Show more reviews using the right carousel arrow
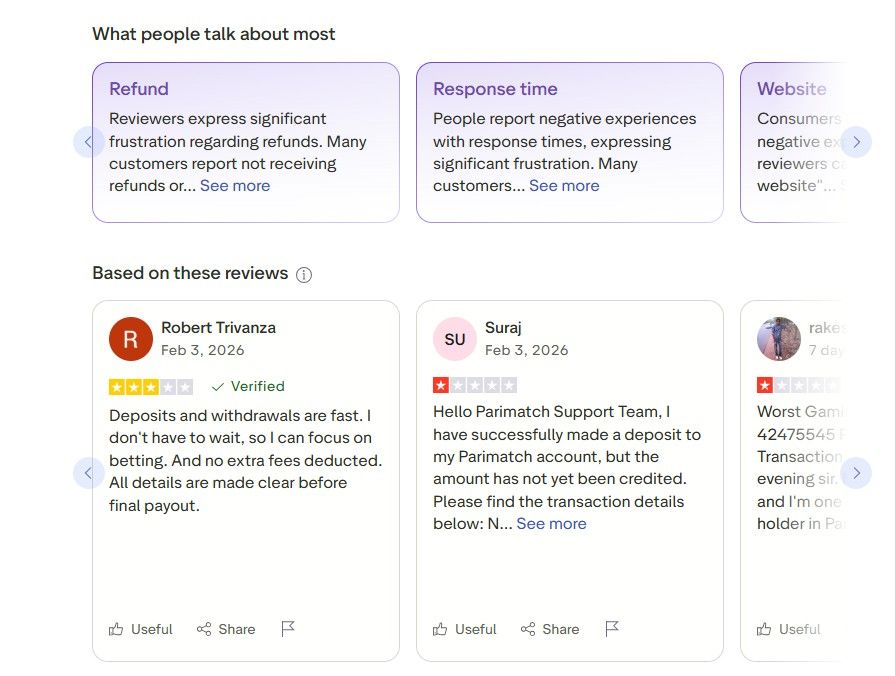The height and width of the screenshot is (676, 895). [857, 473]
